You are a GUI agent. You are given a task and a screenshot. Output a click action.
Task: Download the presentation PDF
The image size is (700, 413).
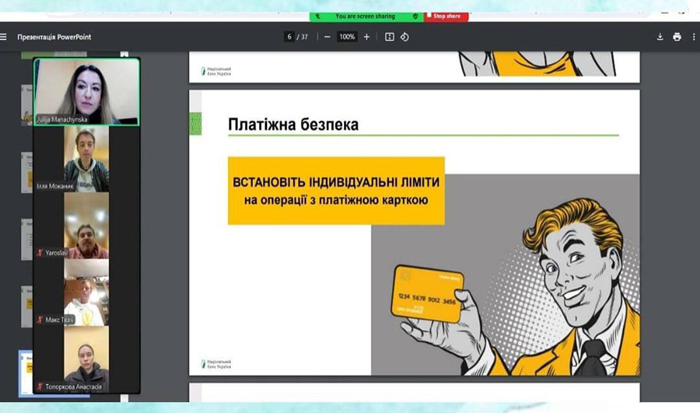coord(660,37)
